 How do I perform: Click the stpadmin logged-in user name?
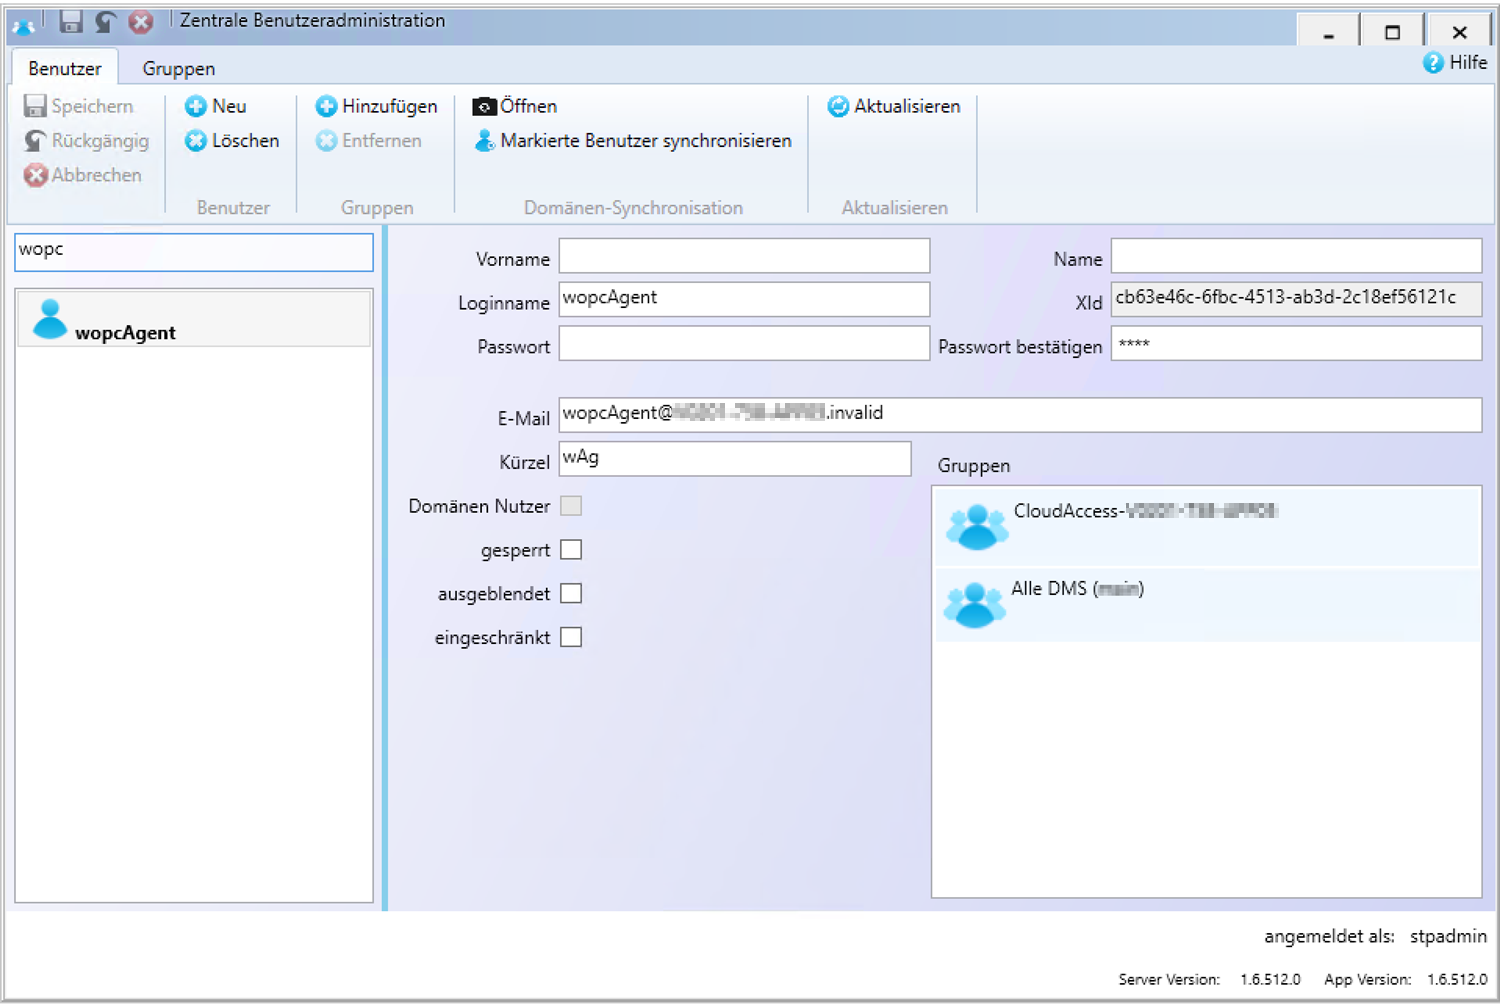point(1448,937)
